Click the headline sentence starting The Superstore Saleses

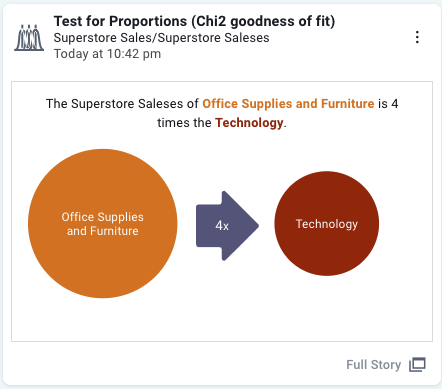point(222,113)
